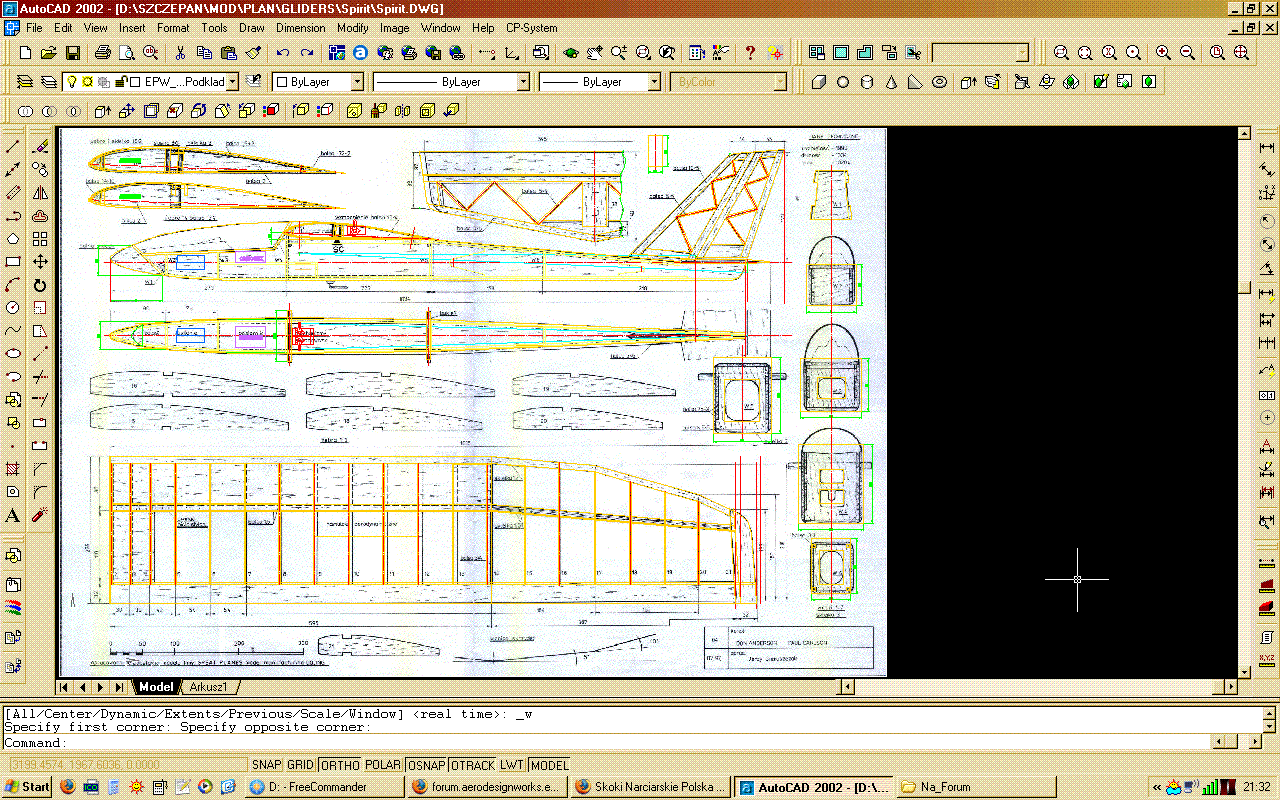Toggle OSNAP in the status bar

(427, 765)
